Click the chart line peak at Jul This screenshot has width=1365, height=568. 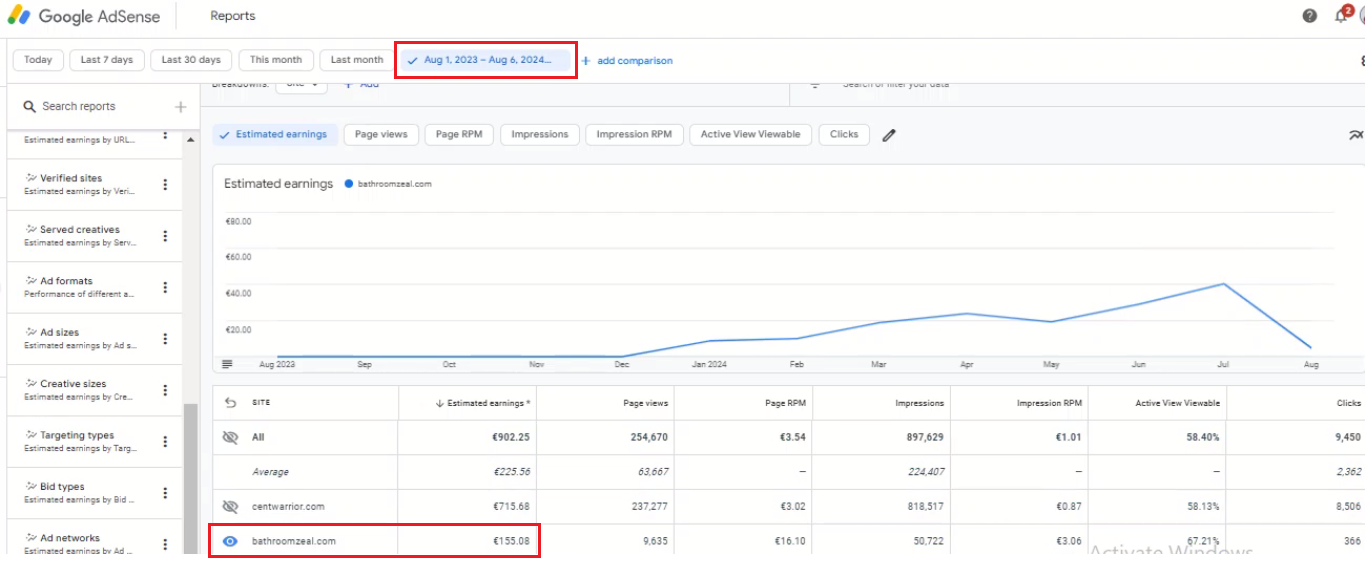point(1224,284)
